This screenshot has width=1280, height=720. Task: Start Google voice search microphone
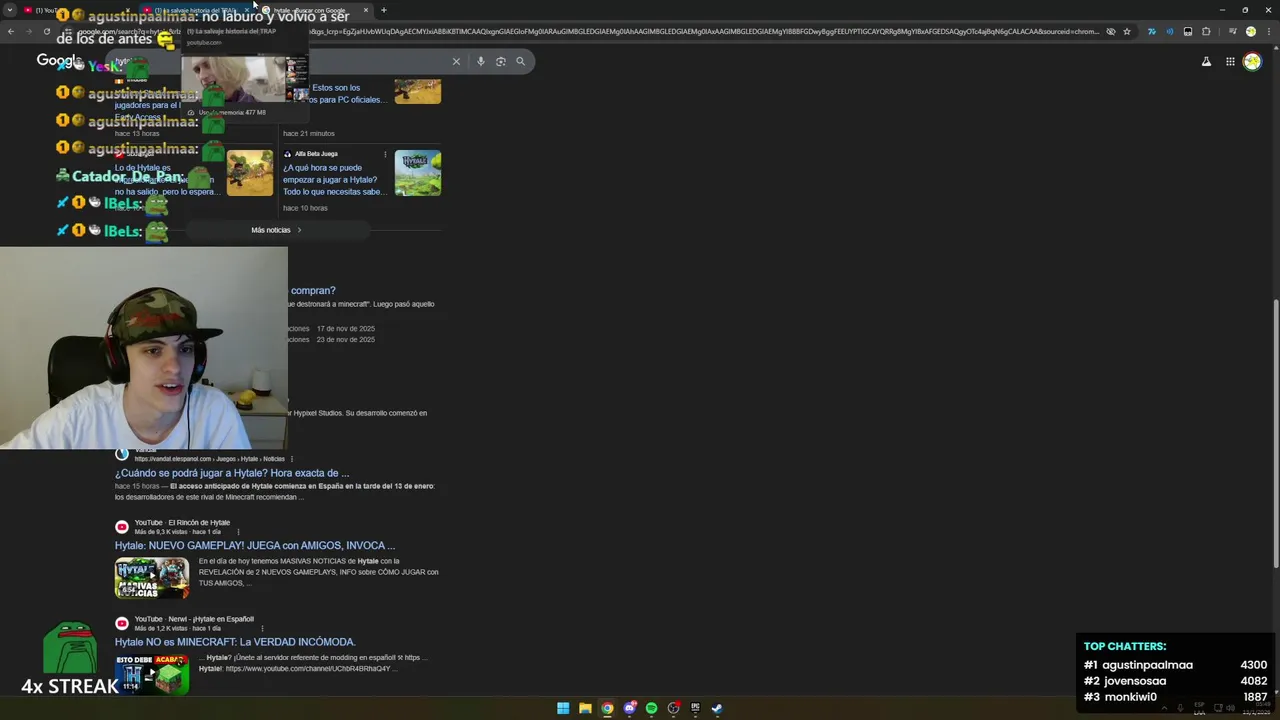(481, 61)
